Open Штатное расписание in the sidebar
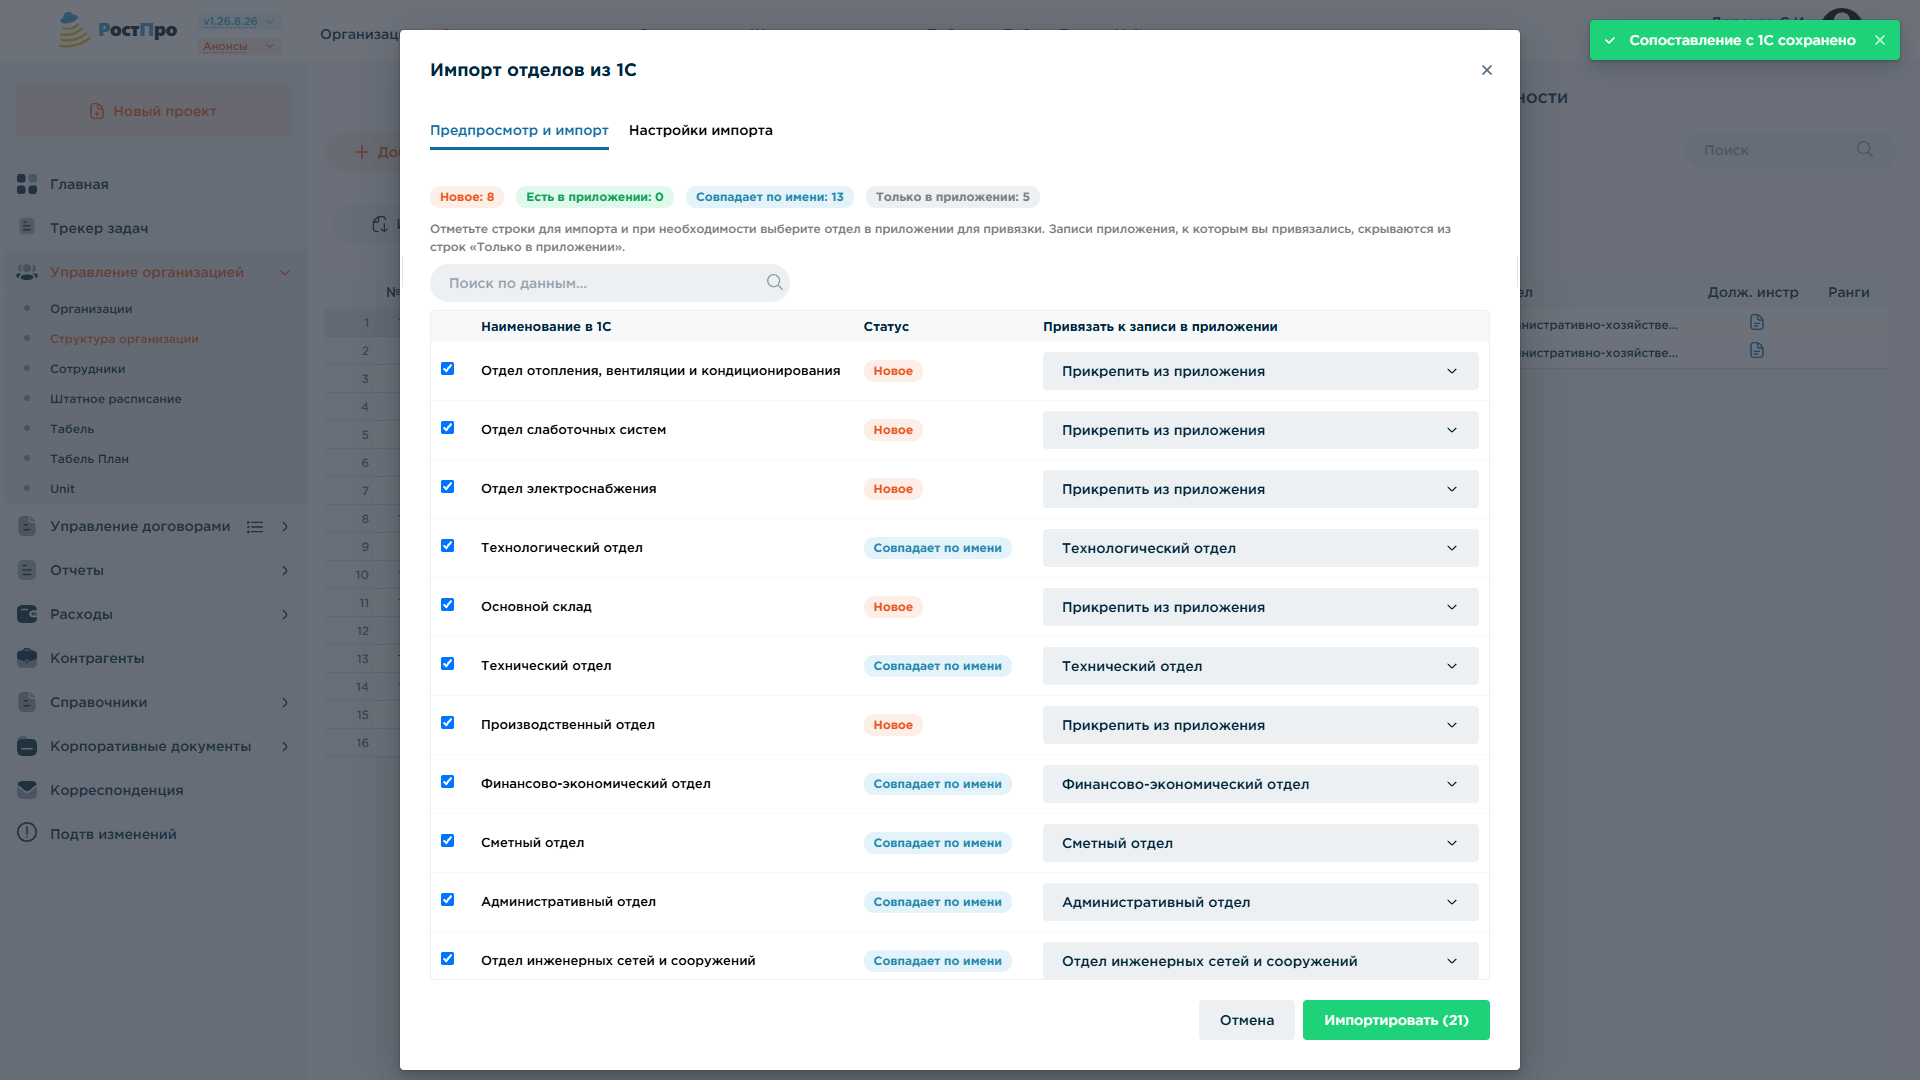The image size is (1920, 1080). (116, 399)
